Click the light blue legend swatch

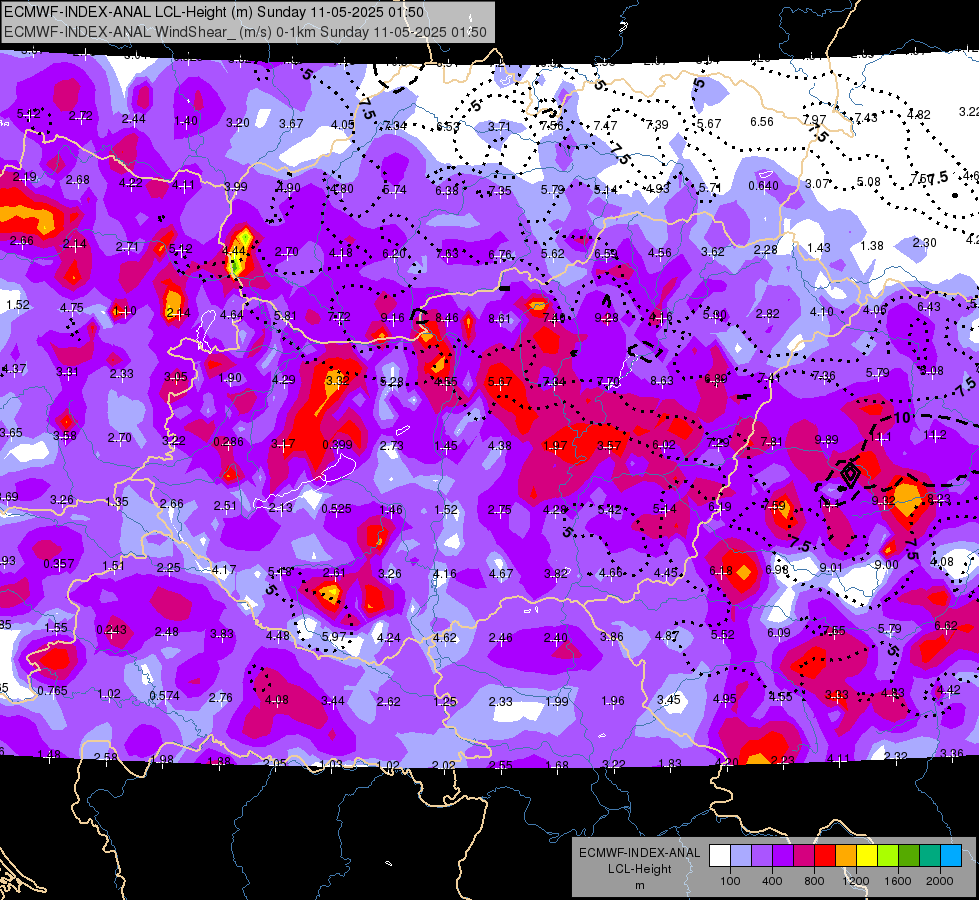click(x=741, y=856)
